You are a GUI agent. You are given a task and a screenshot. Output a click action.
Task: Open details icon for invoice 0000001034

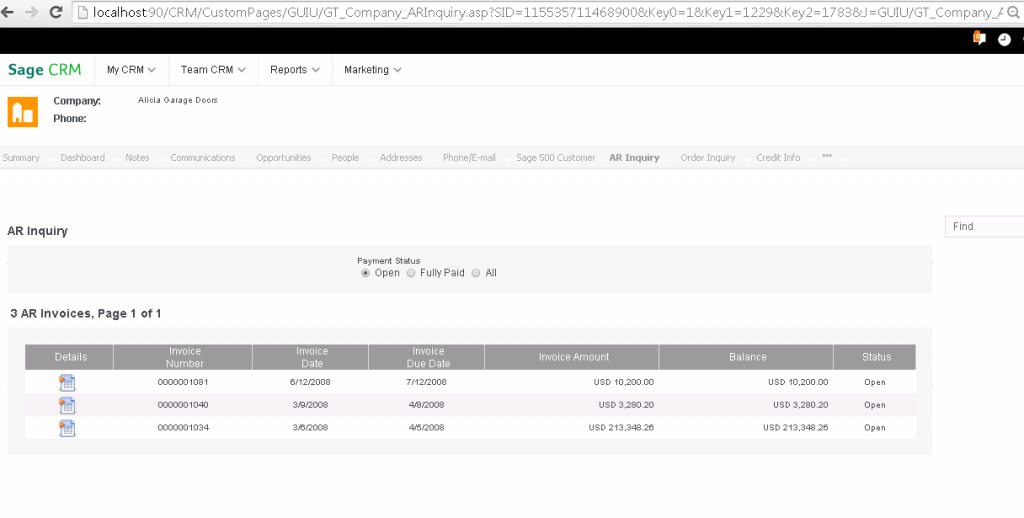coord(67,429)
